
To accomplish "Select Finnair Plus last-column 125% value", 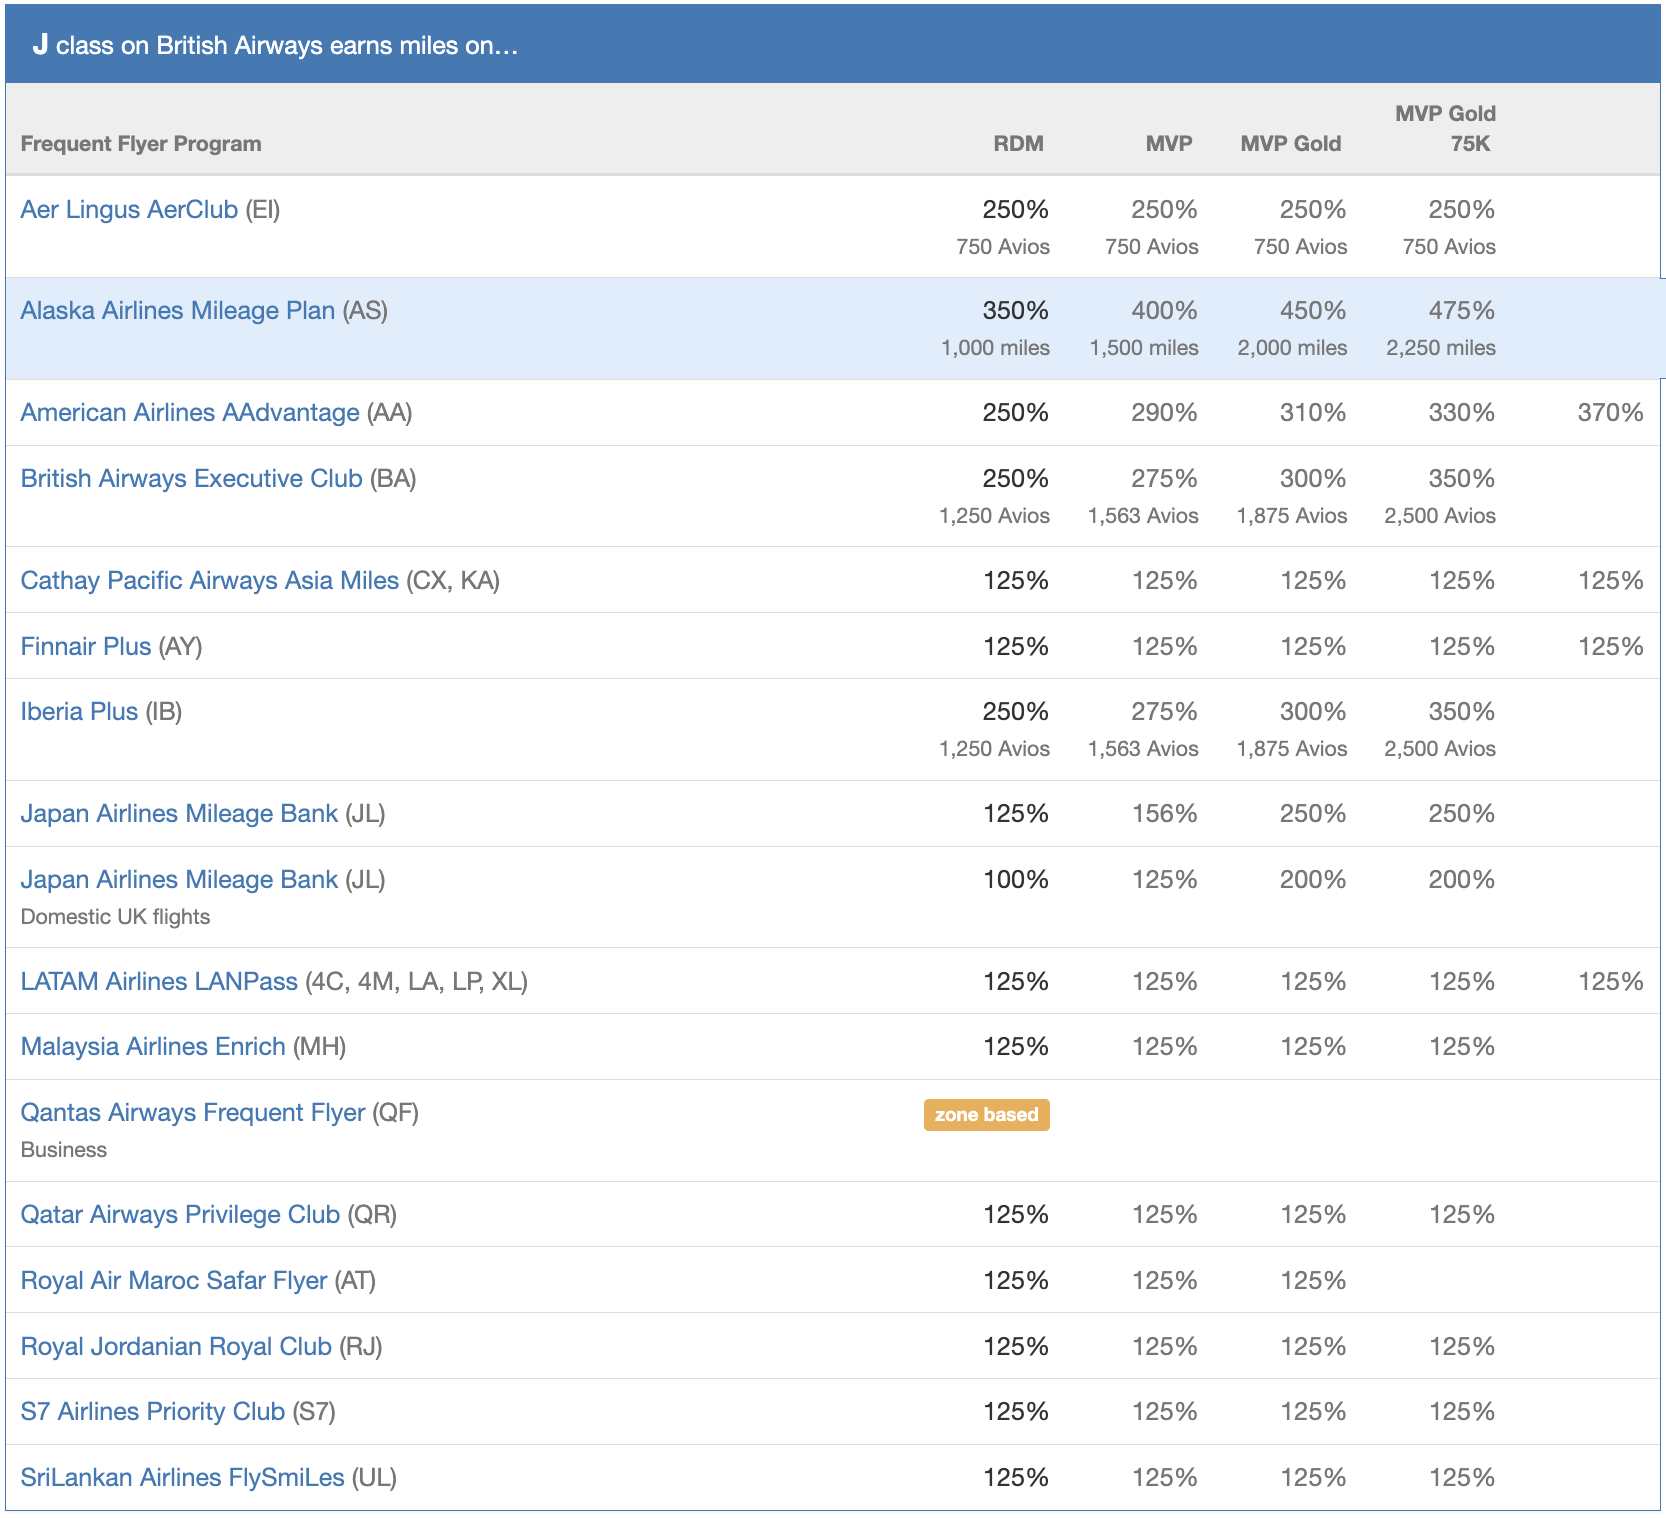I will pos(1611,647).
